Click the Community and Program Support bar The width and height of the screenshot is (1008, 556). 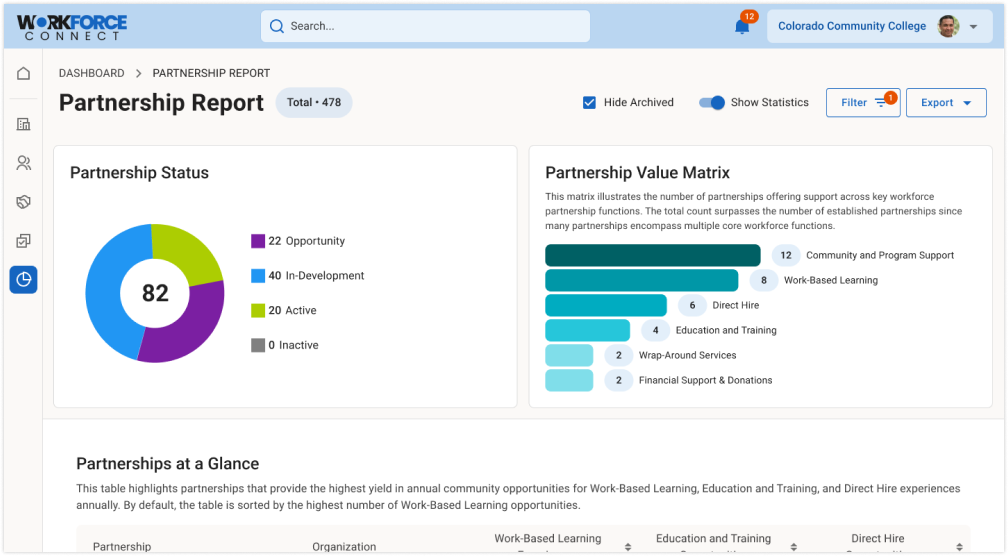coord(652,255)
